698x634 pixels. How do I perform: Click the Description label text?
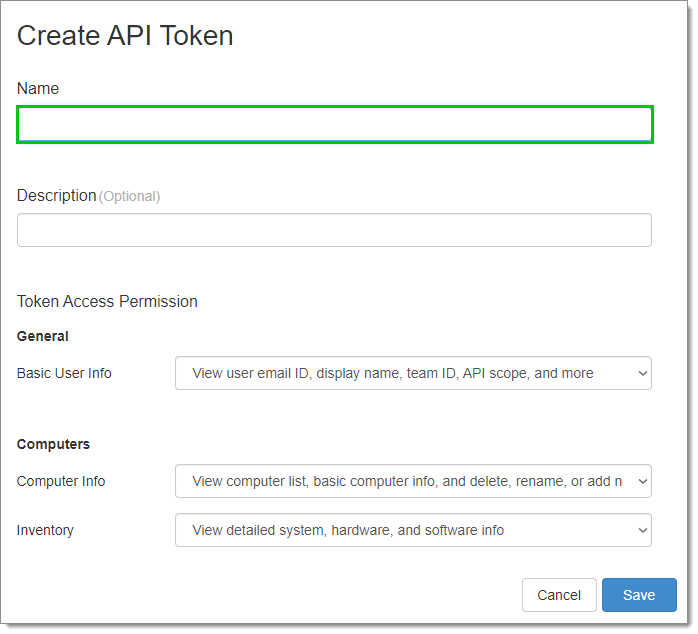pos(57,195)
